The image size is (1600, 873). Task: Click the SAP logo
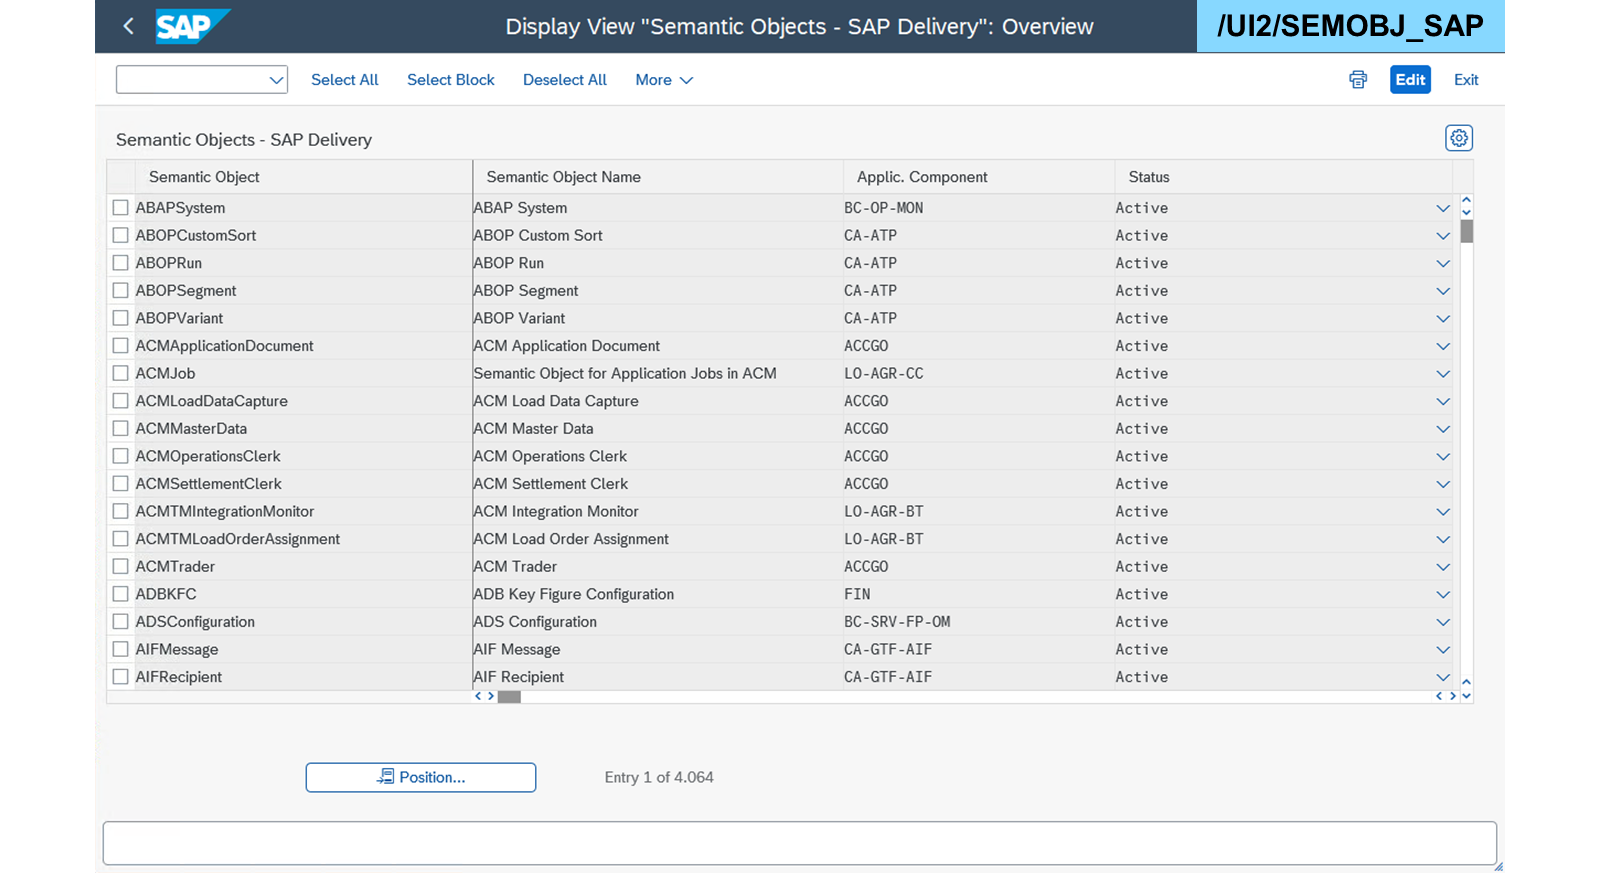point(192,26)
